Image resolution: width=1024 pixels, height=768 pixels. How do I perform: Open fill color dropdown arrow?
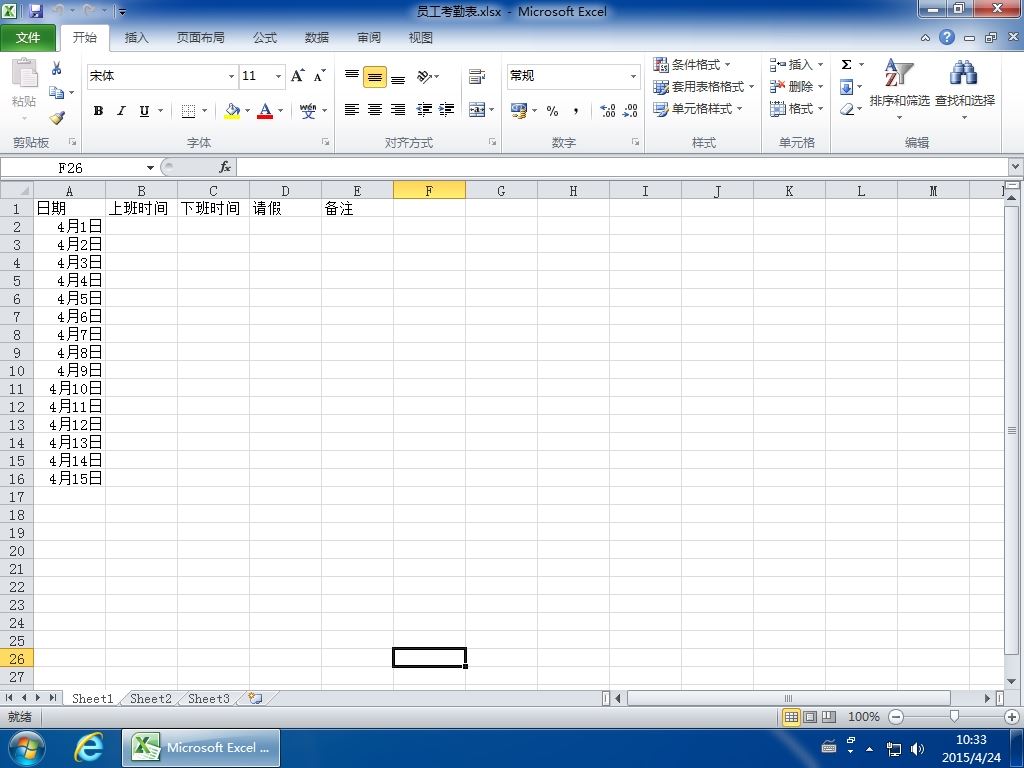point(248,110)
